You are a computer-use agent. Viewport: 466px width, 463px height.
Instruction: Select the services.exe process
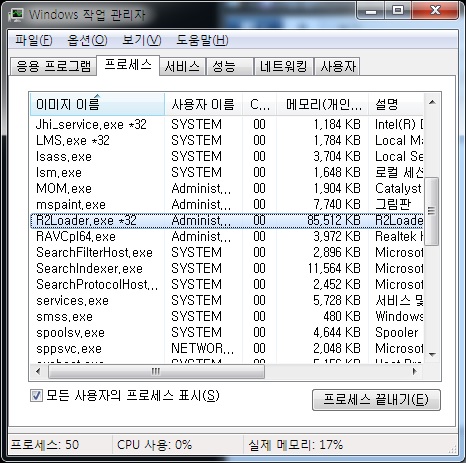tap(227, 300)
